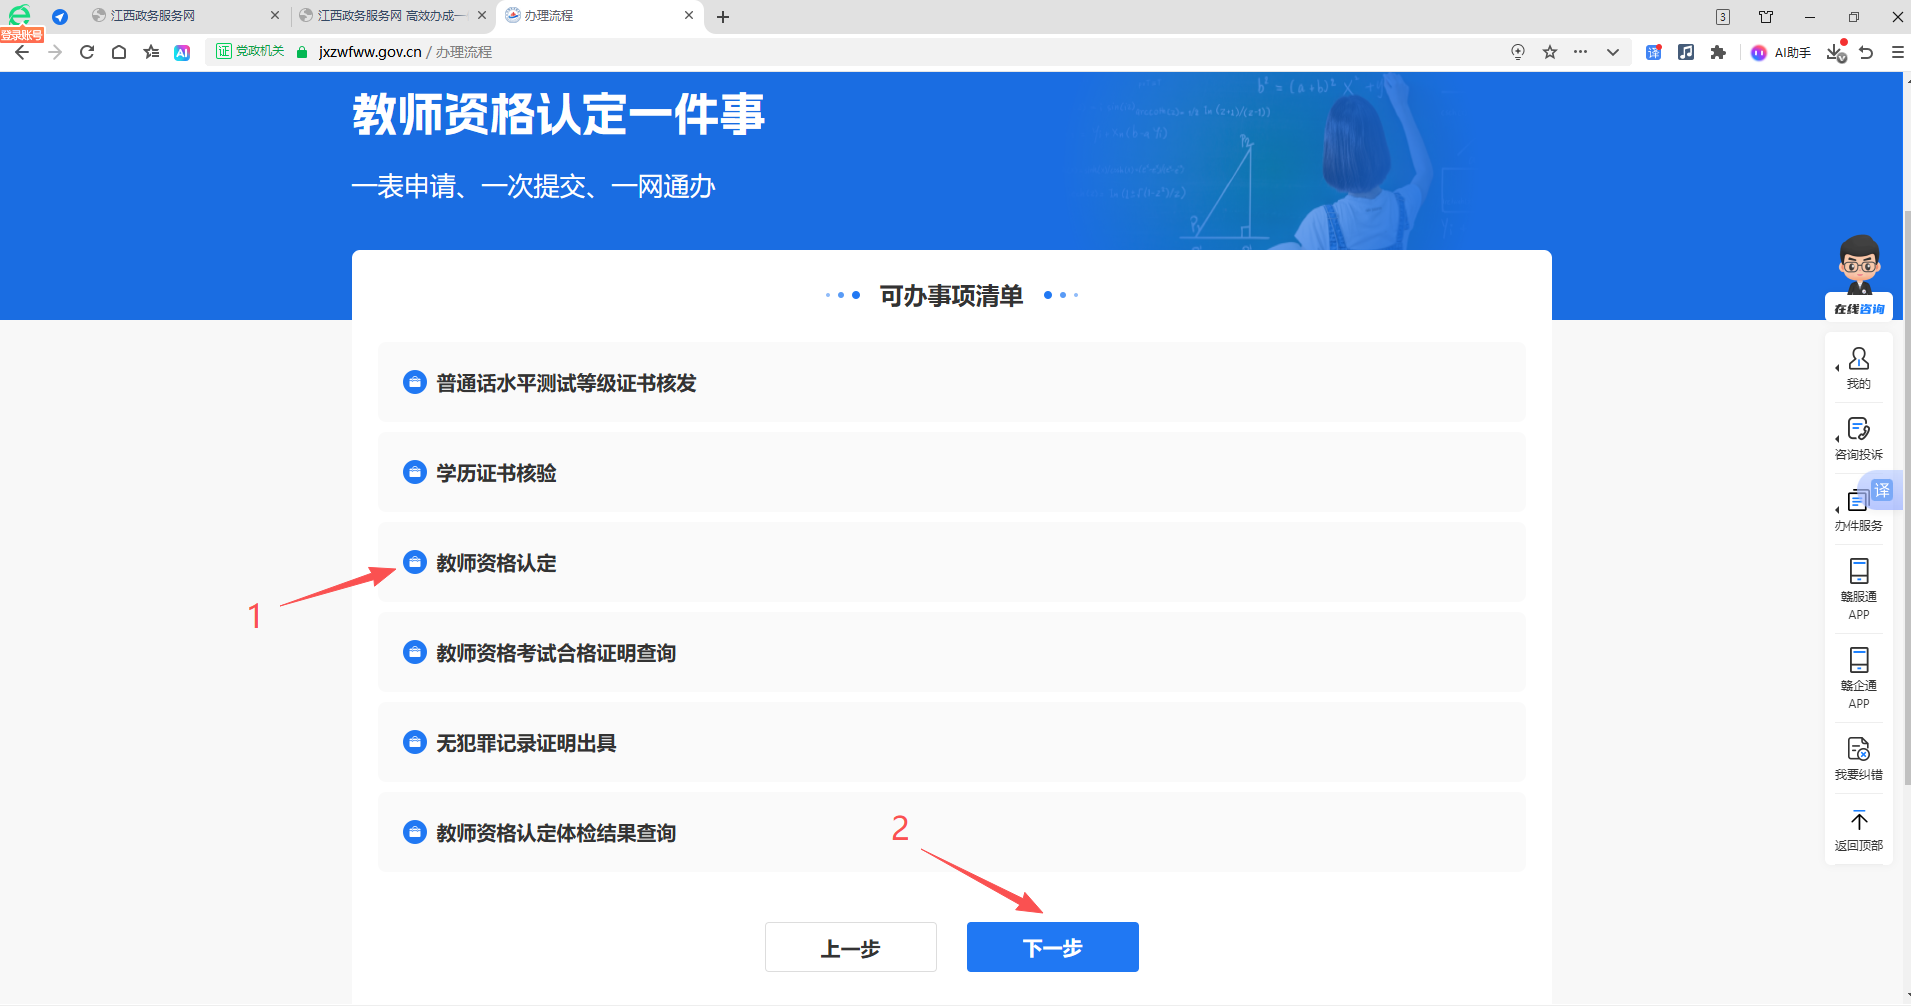Click 返回顶部 back to top arrow

[x=1858, y=830]
